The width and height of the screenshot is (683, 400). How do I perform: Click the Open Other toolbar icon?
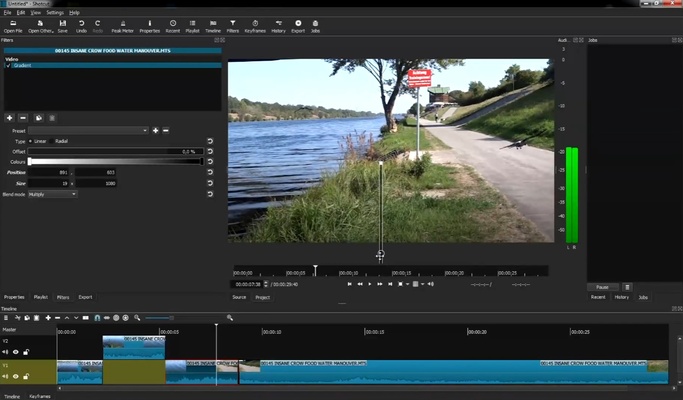pyautogui.click(x=41, y=26)
